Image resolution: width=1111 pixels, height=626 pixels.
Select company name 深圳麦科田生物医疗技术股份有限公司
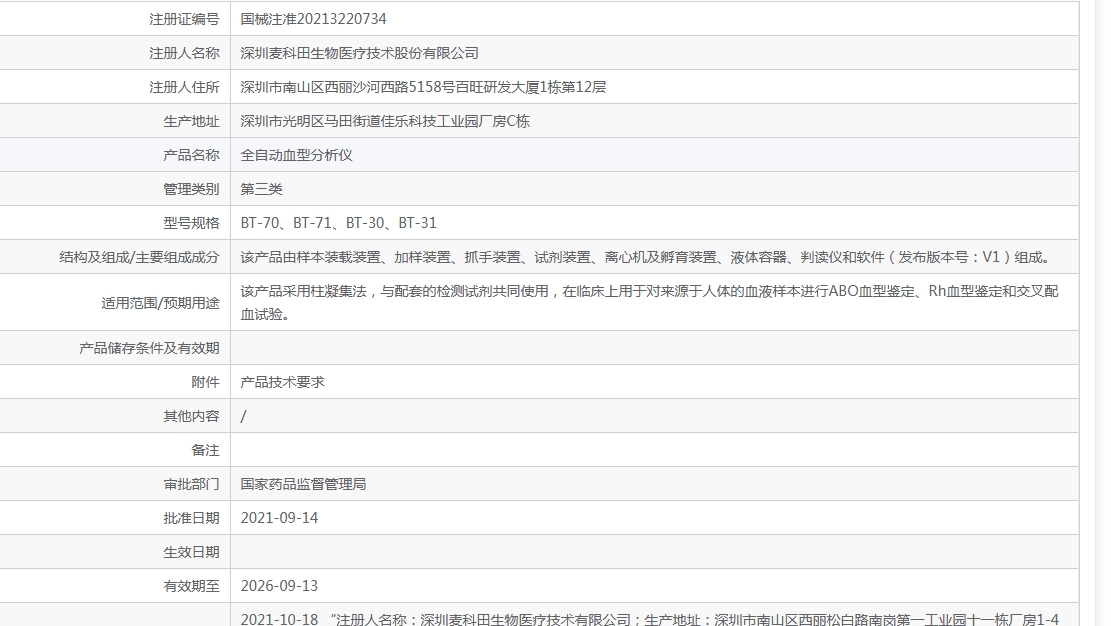coord(359,53)
